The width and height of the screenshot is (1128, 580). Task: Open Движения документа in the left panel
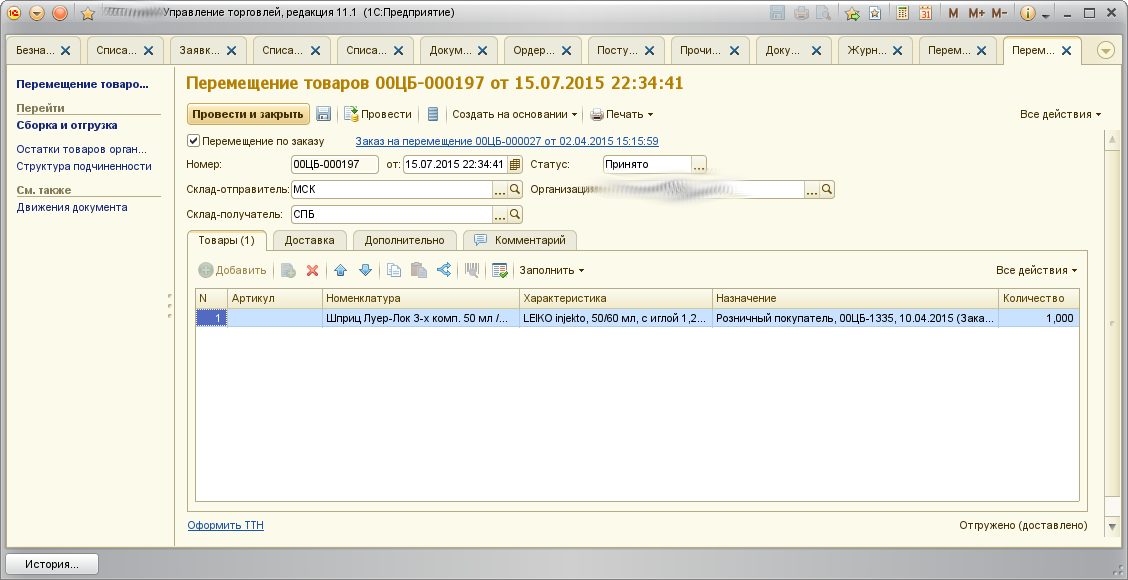(72, 207)
